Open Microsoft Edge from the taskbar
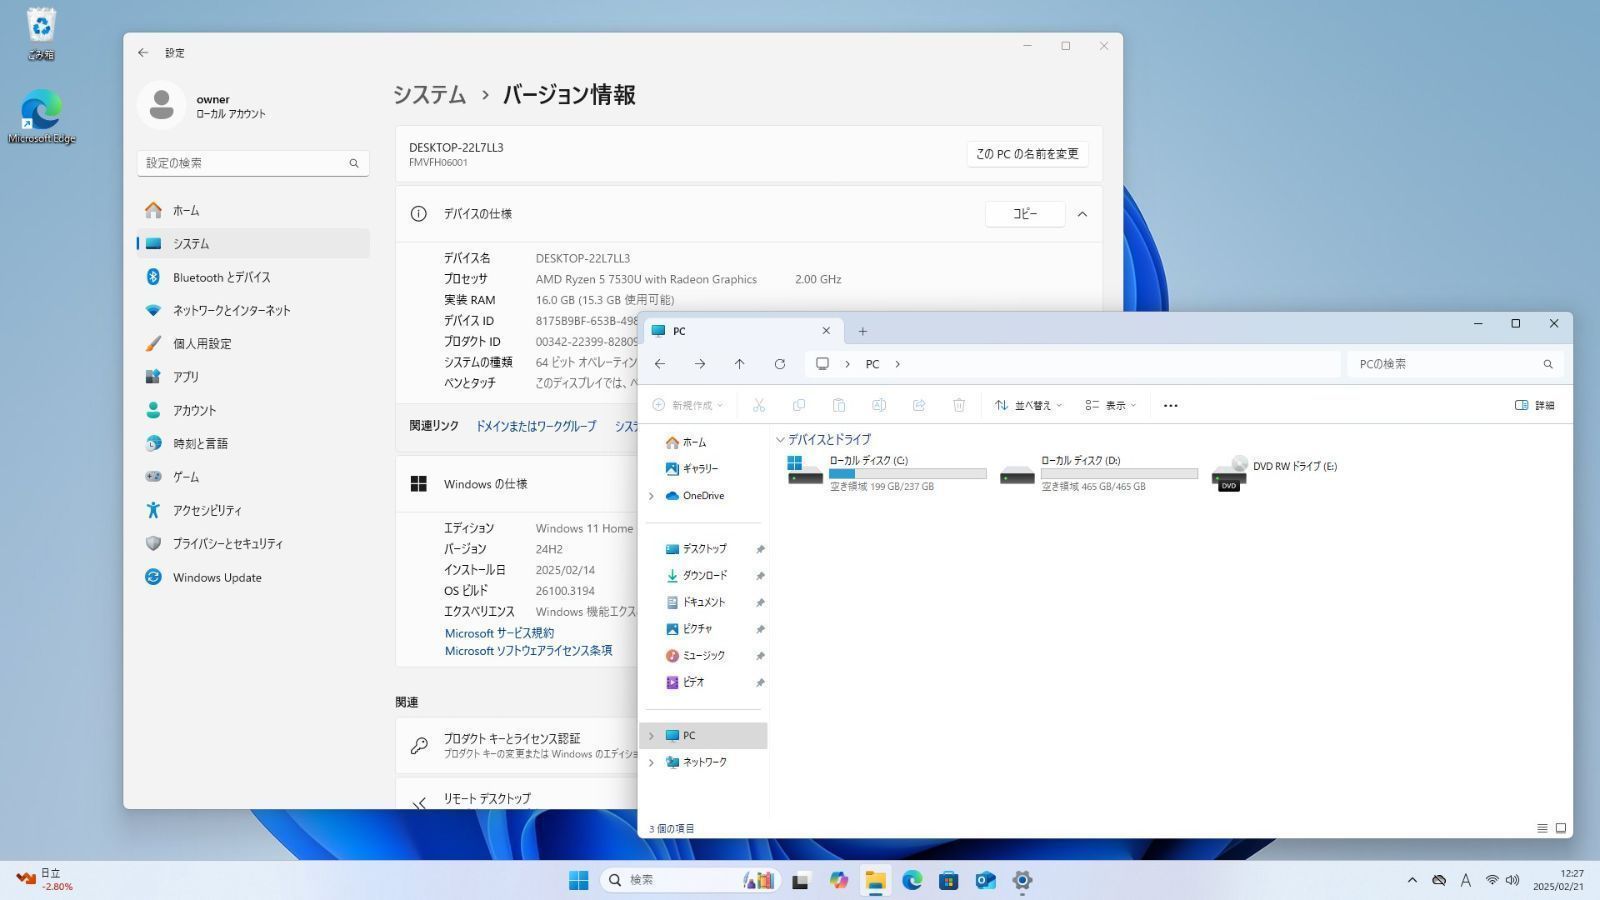Image resolution: width=1600 pixels, height=900 pixels. point(912,880)
